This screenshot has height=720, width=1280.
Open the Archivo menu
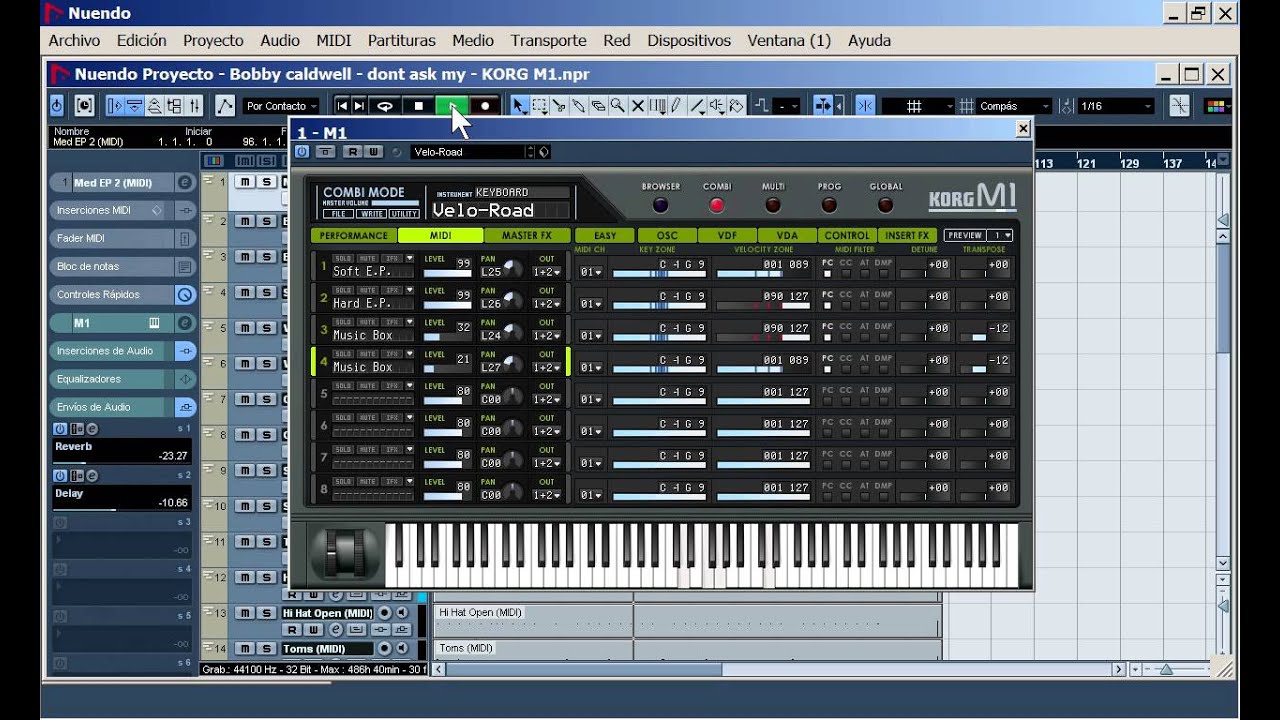[74, 40]
